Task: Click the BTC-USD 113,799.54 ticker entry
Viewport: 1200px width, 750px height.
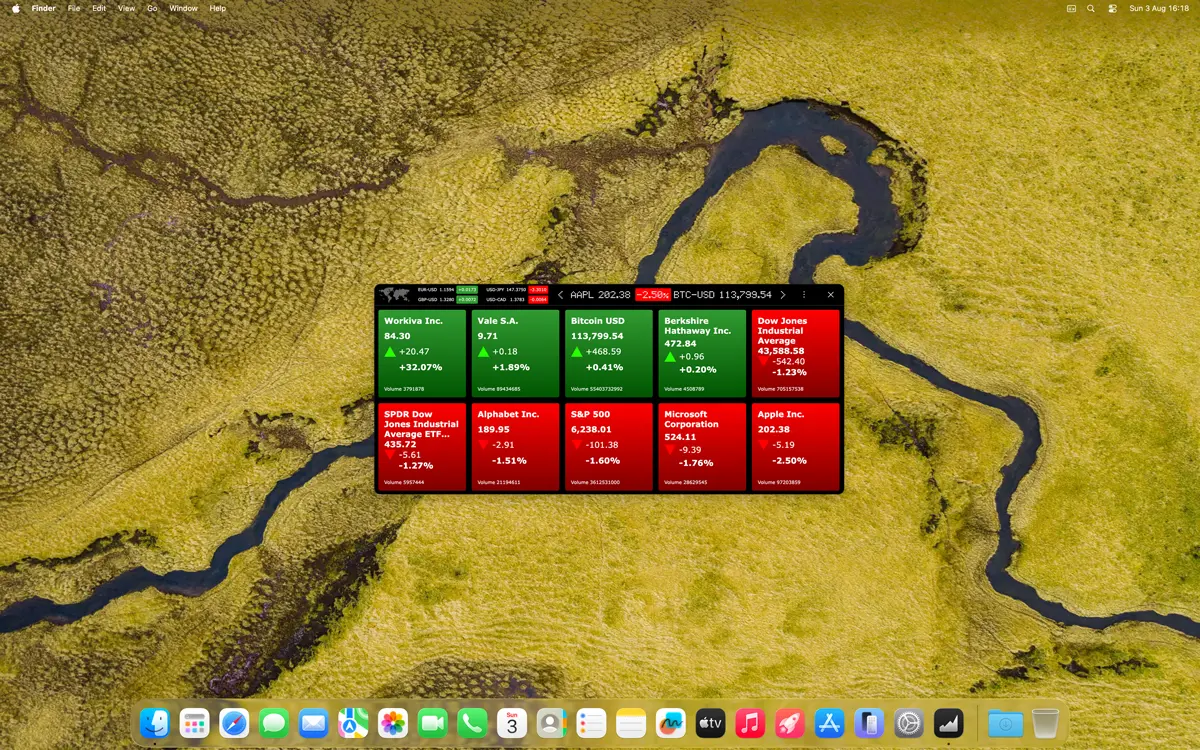Action: tap(722, 295)
